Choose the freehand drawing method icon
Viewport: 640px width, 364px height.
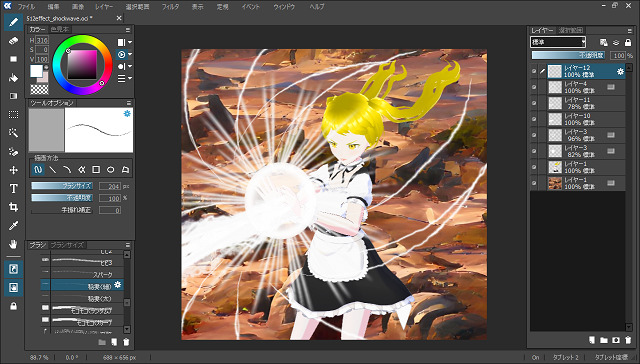pos(38,169)
